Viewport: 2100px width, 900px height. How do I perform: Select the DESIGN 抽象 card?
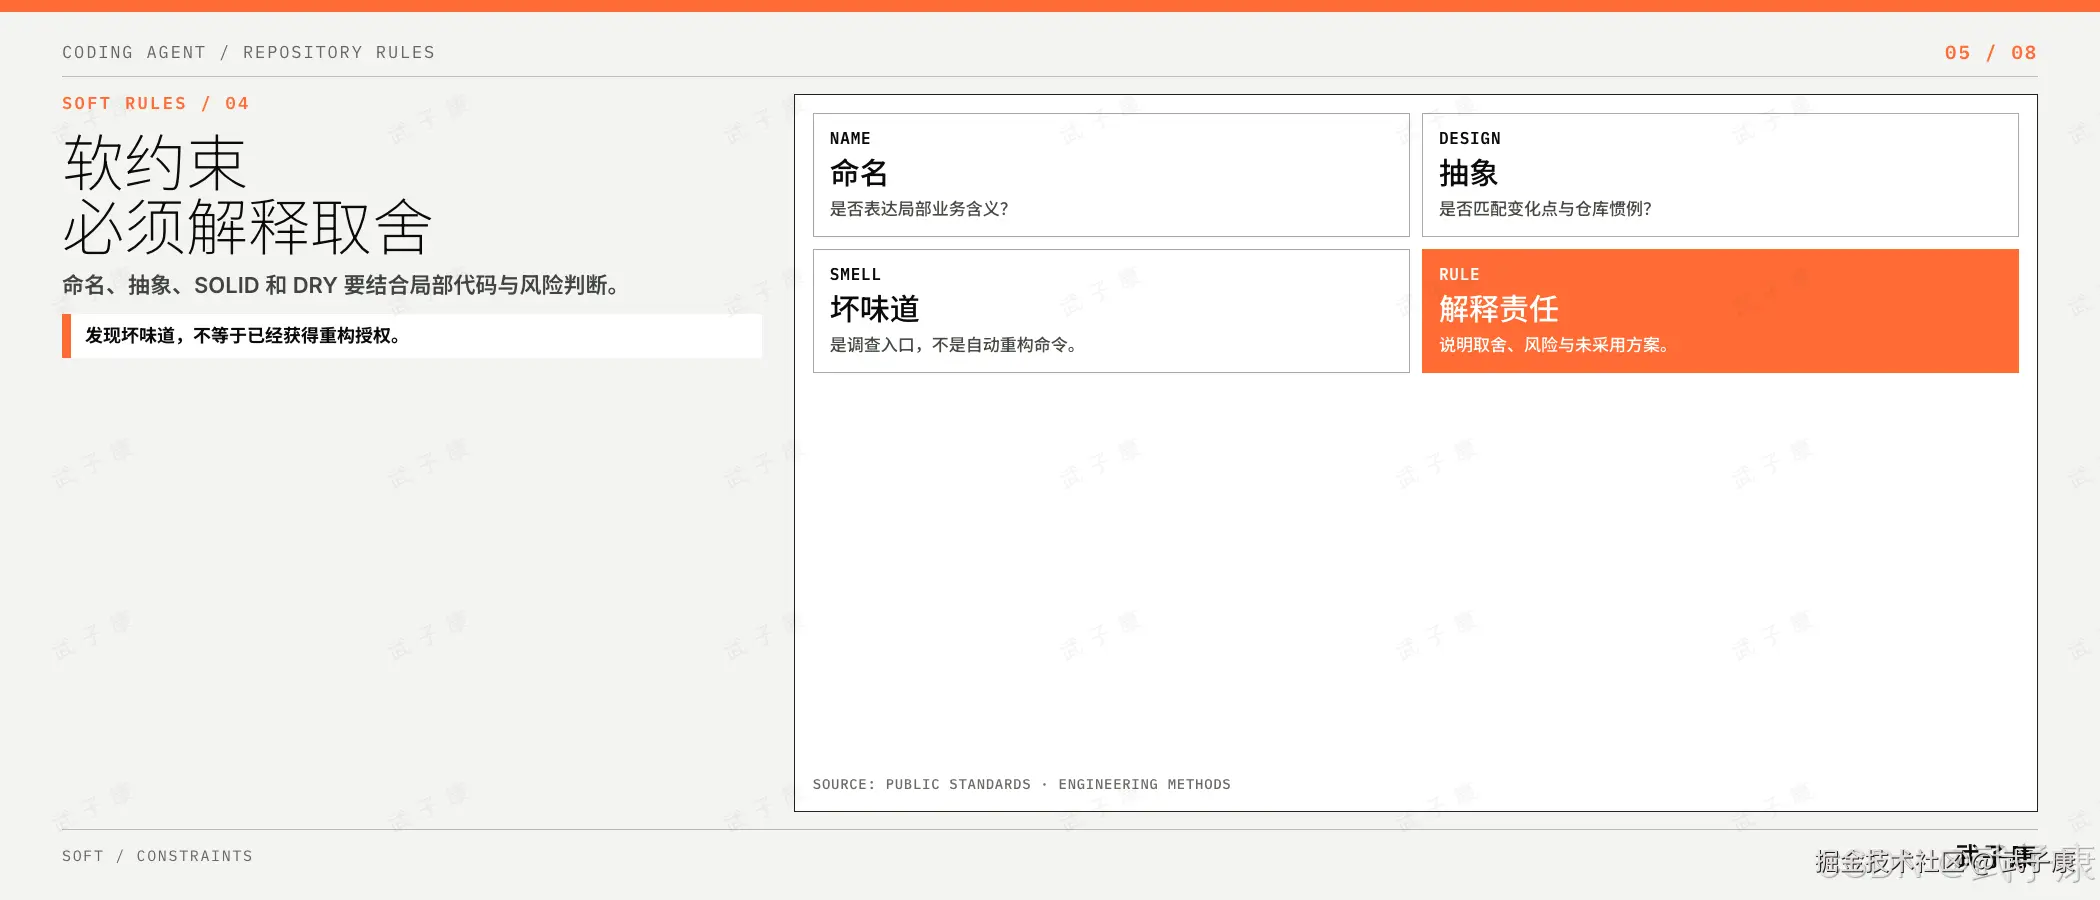1720,175
